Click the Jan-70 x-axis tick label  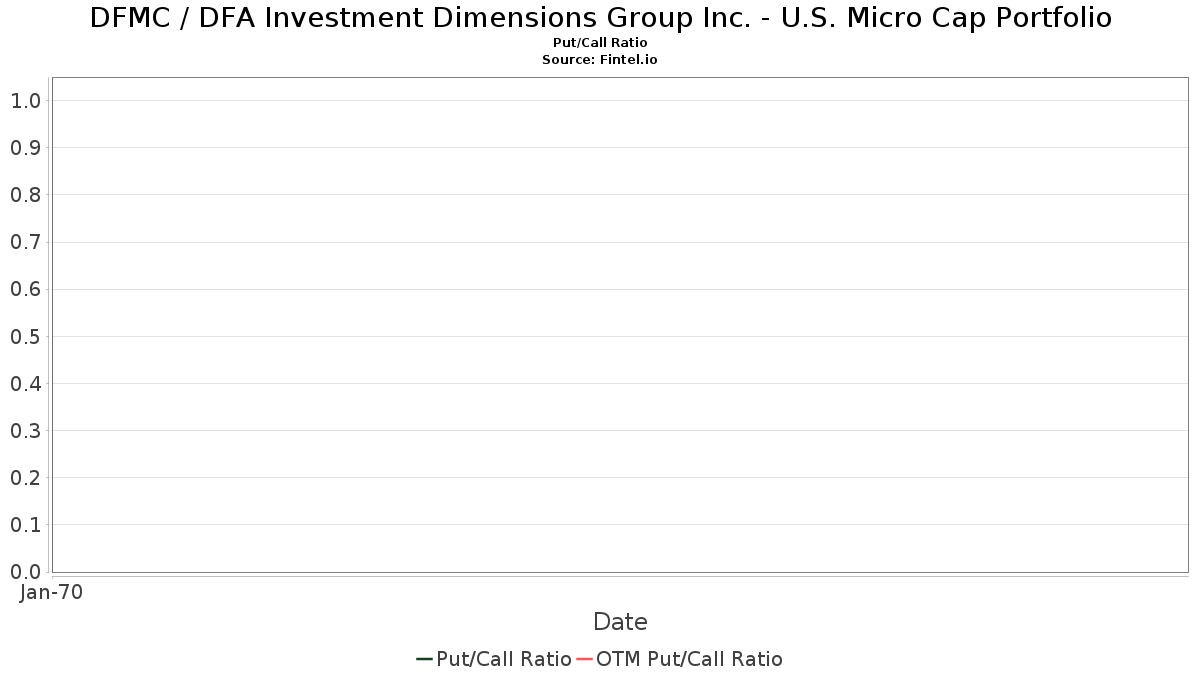pos(51,592)
